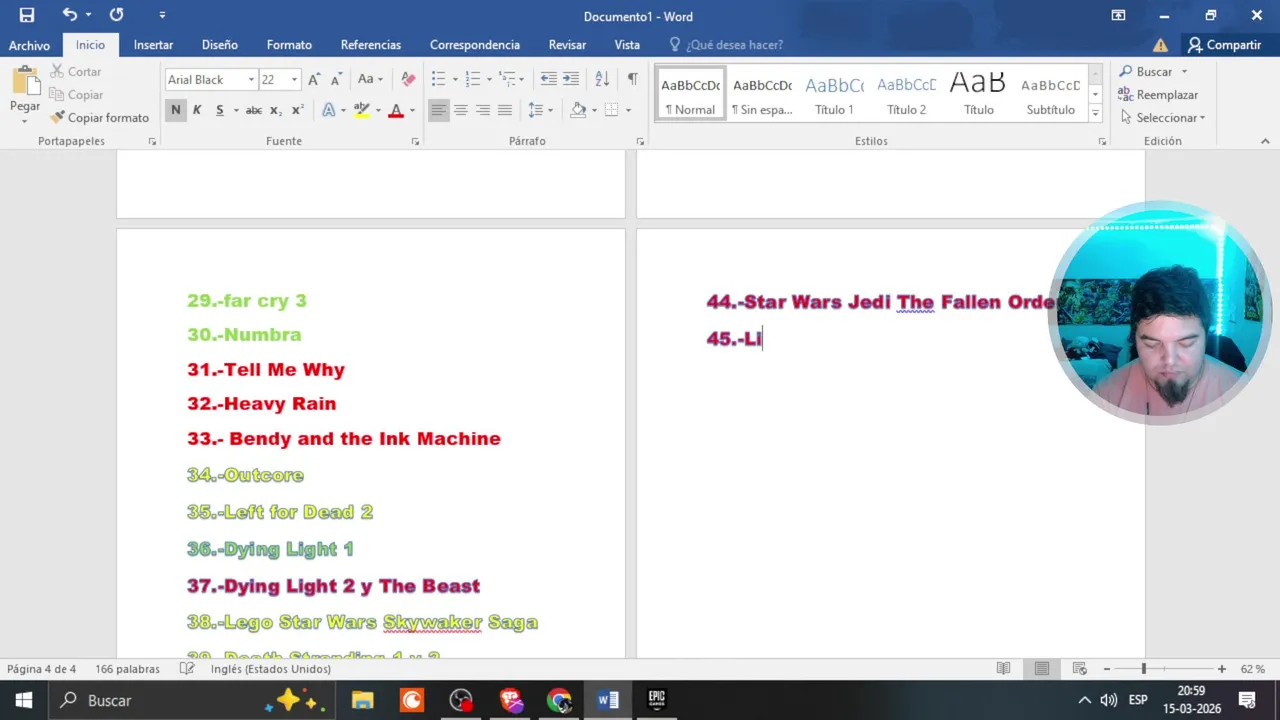Redo the last action
The height and width of the screenshot is (720, 1280).
click(116, 15)
